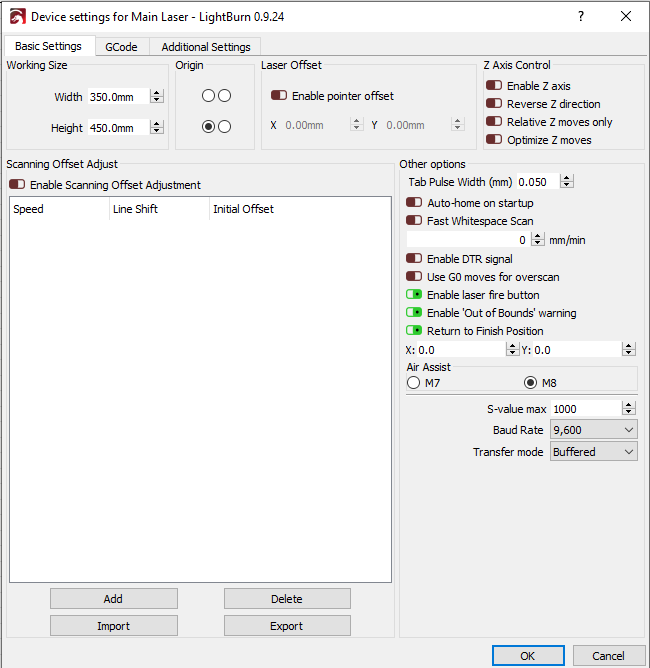Screen dimensions: 650x668
Task: Click the S-value max field
Action: (586, 409)
